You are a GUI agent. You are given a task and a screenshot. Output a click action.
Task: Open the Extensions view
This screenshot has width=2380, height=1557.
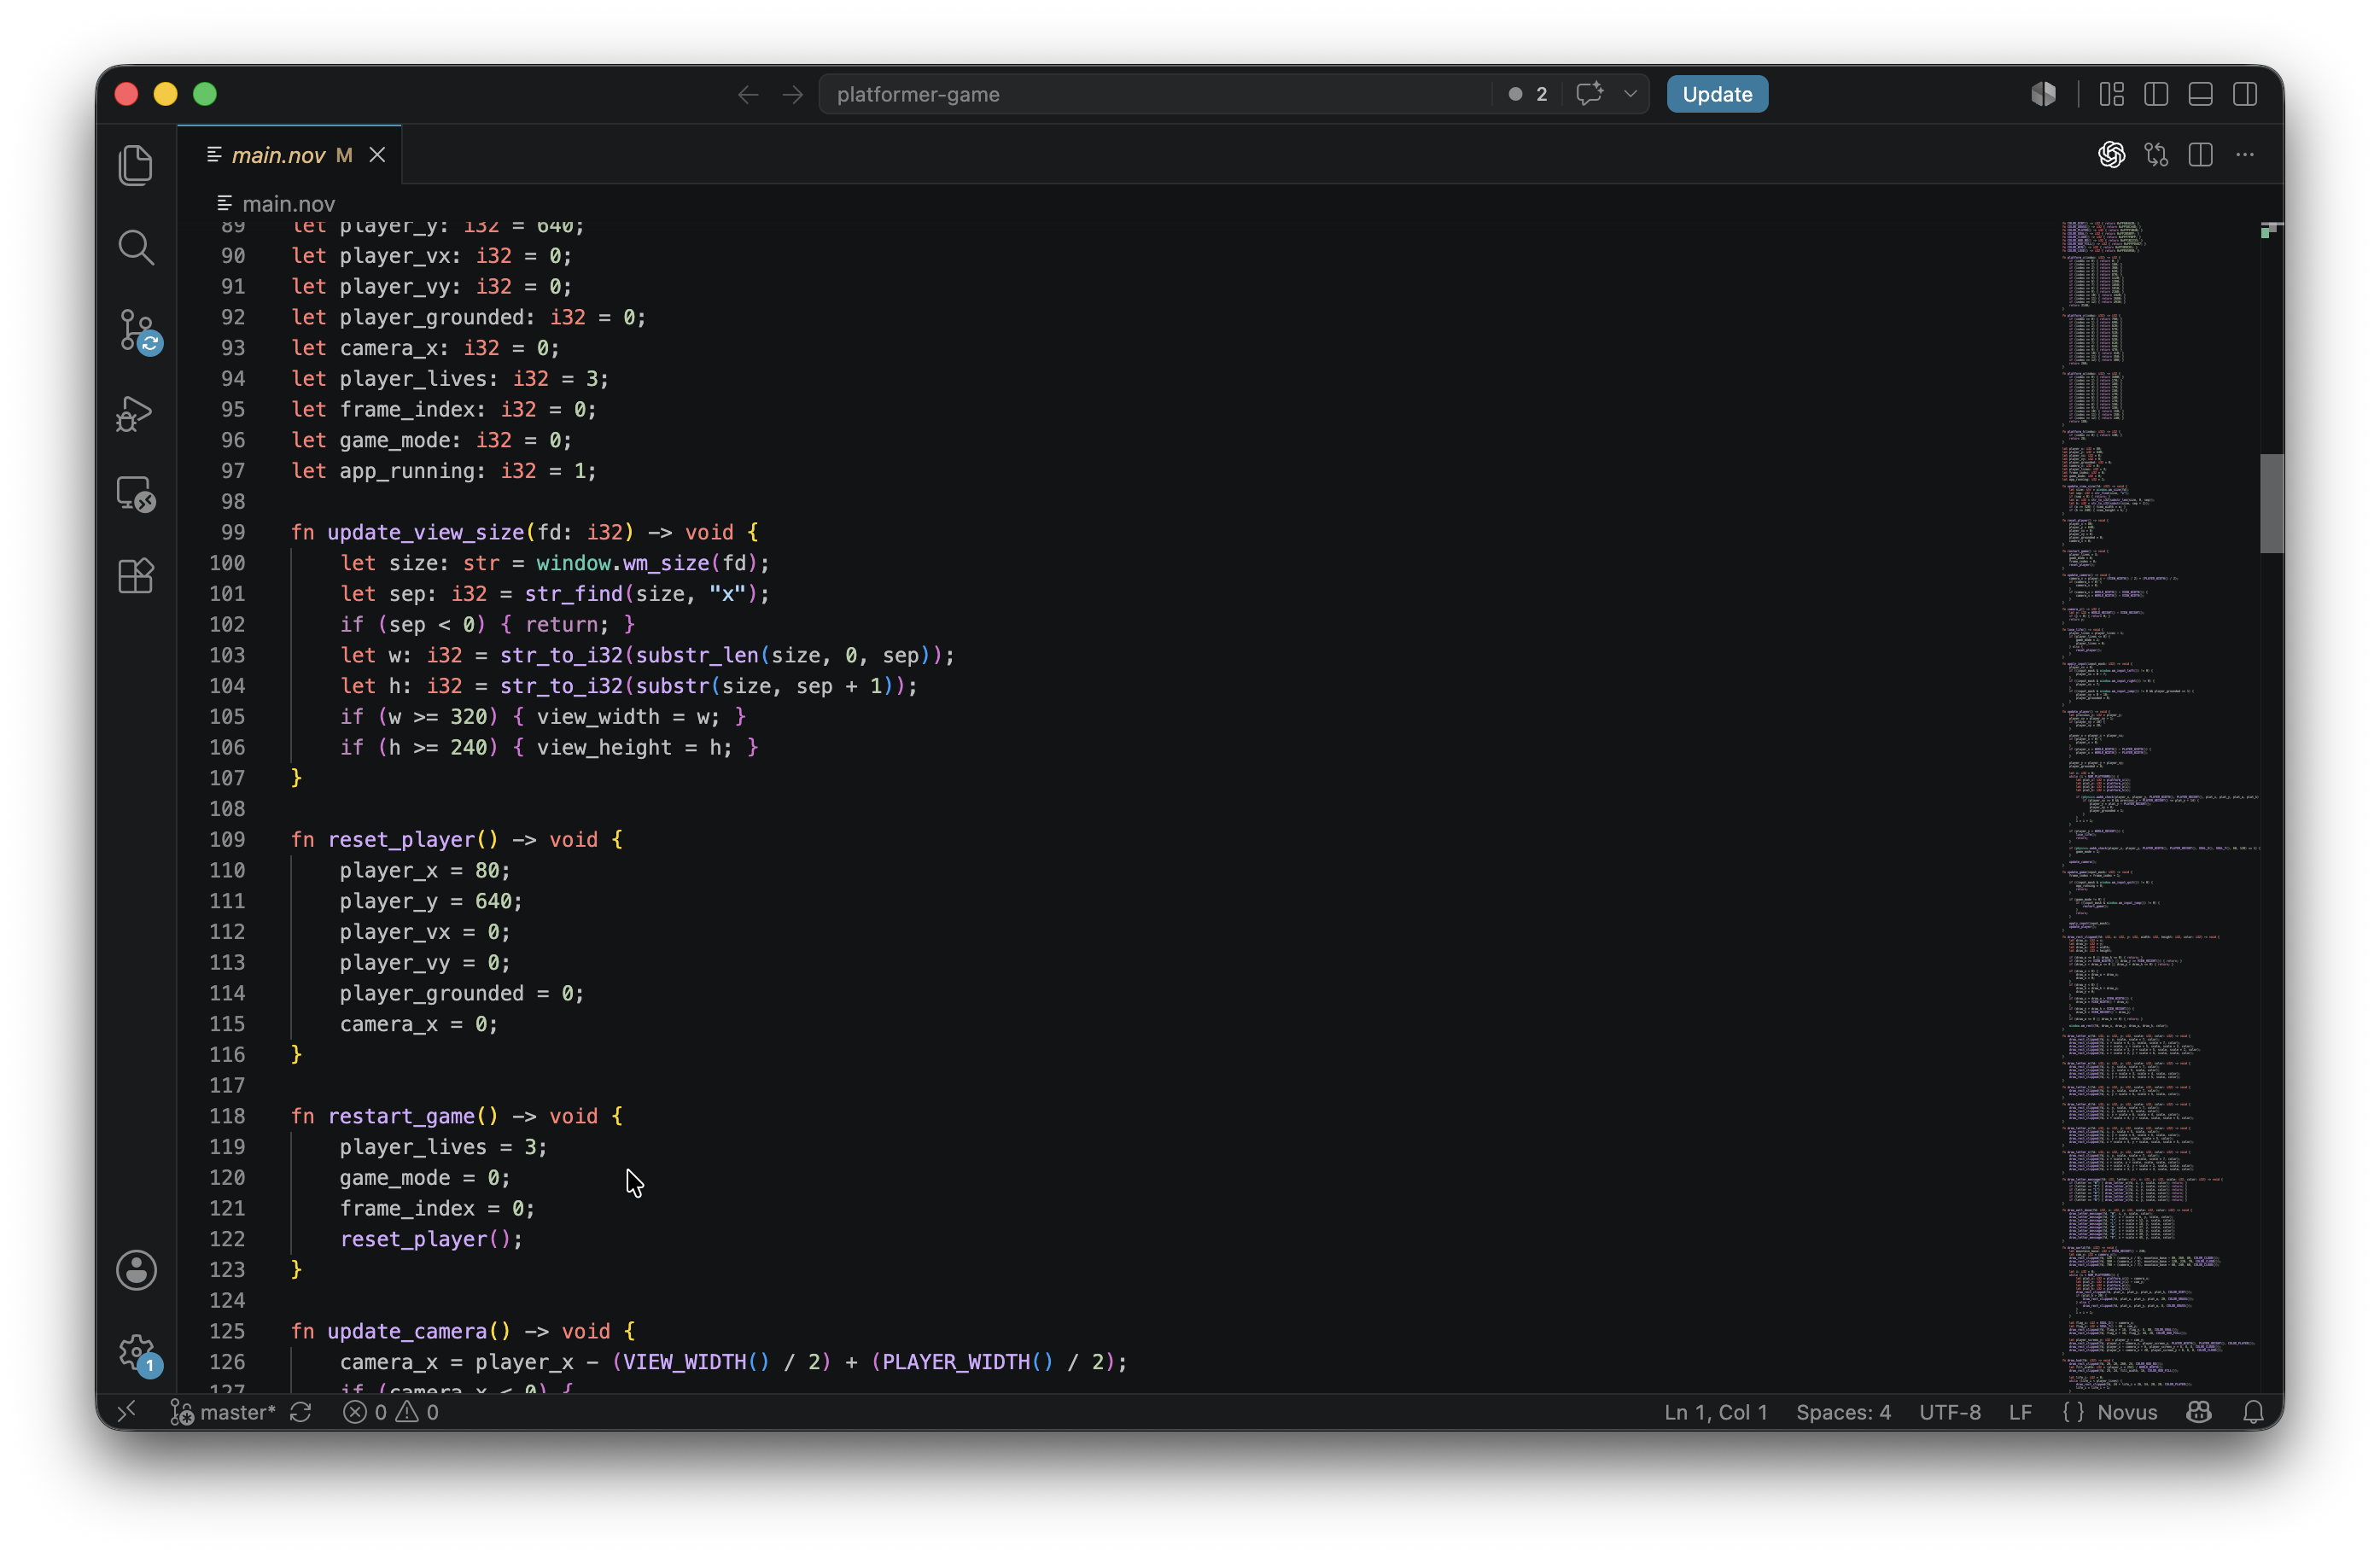pos(136,576)
